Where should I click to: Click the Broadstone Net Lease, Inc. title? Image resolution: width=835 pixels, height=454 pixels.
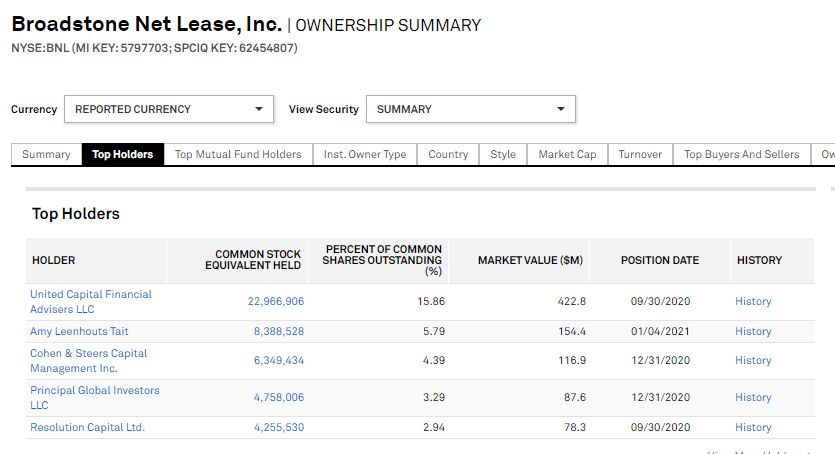coord(146,24)
